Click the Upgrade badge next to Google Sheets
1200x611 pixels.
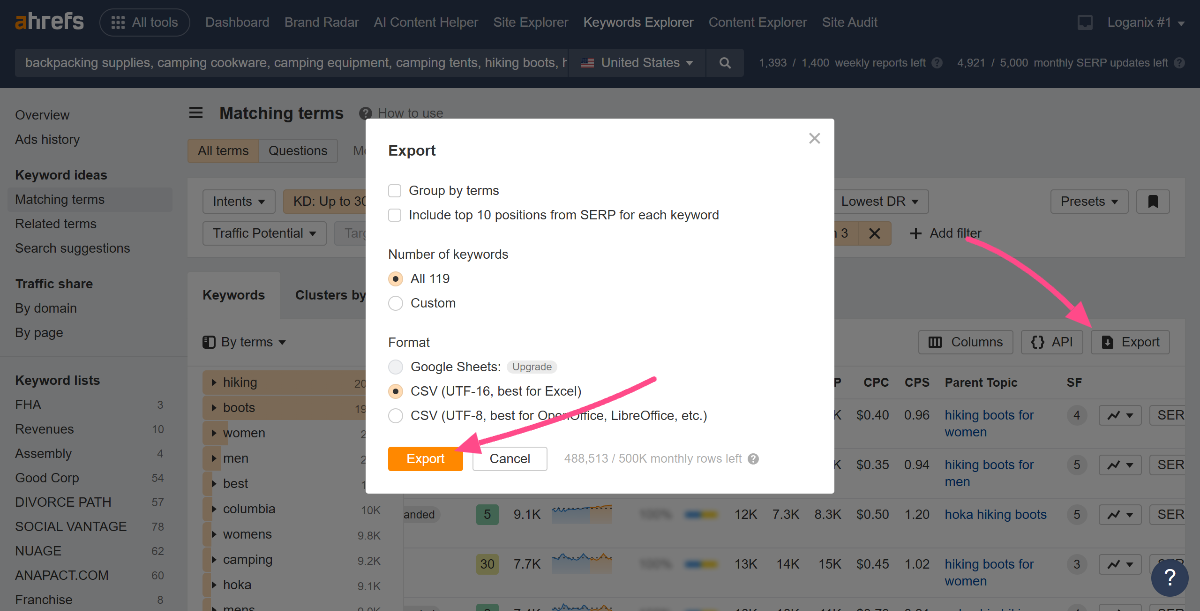pyautogui.click(x=533, y=367)
